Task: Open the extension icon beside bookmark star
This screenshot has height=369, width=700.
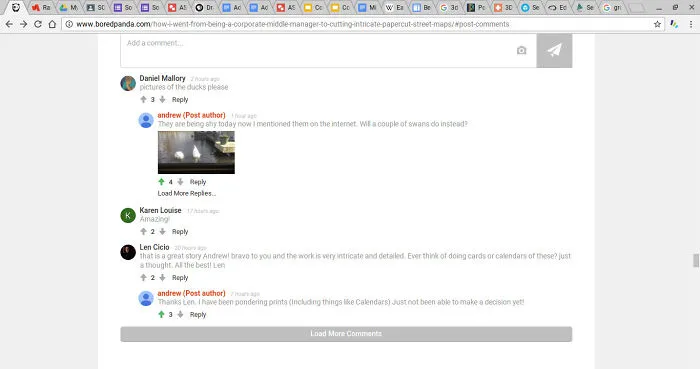Action: pyautogui.click(x=674, y=24)
